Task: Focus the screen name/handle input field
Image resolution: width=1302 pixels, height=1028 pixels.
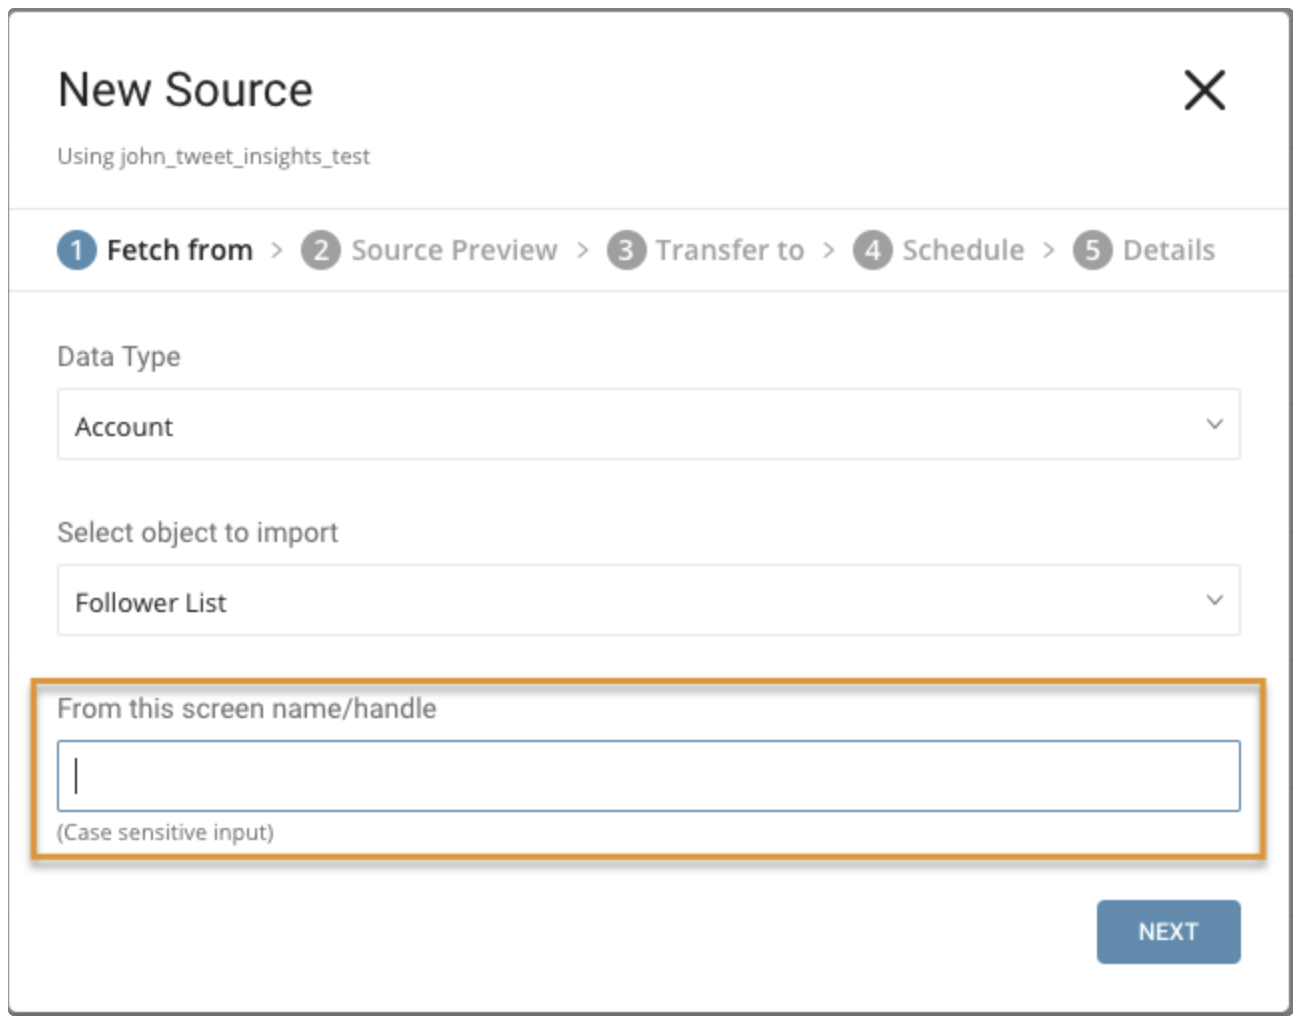Action: [x=648, y=776]
